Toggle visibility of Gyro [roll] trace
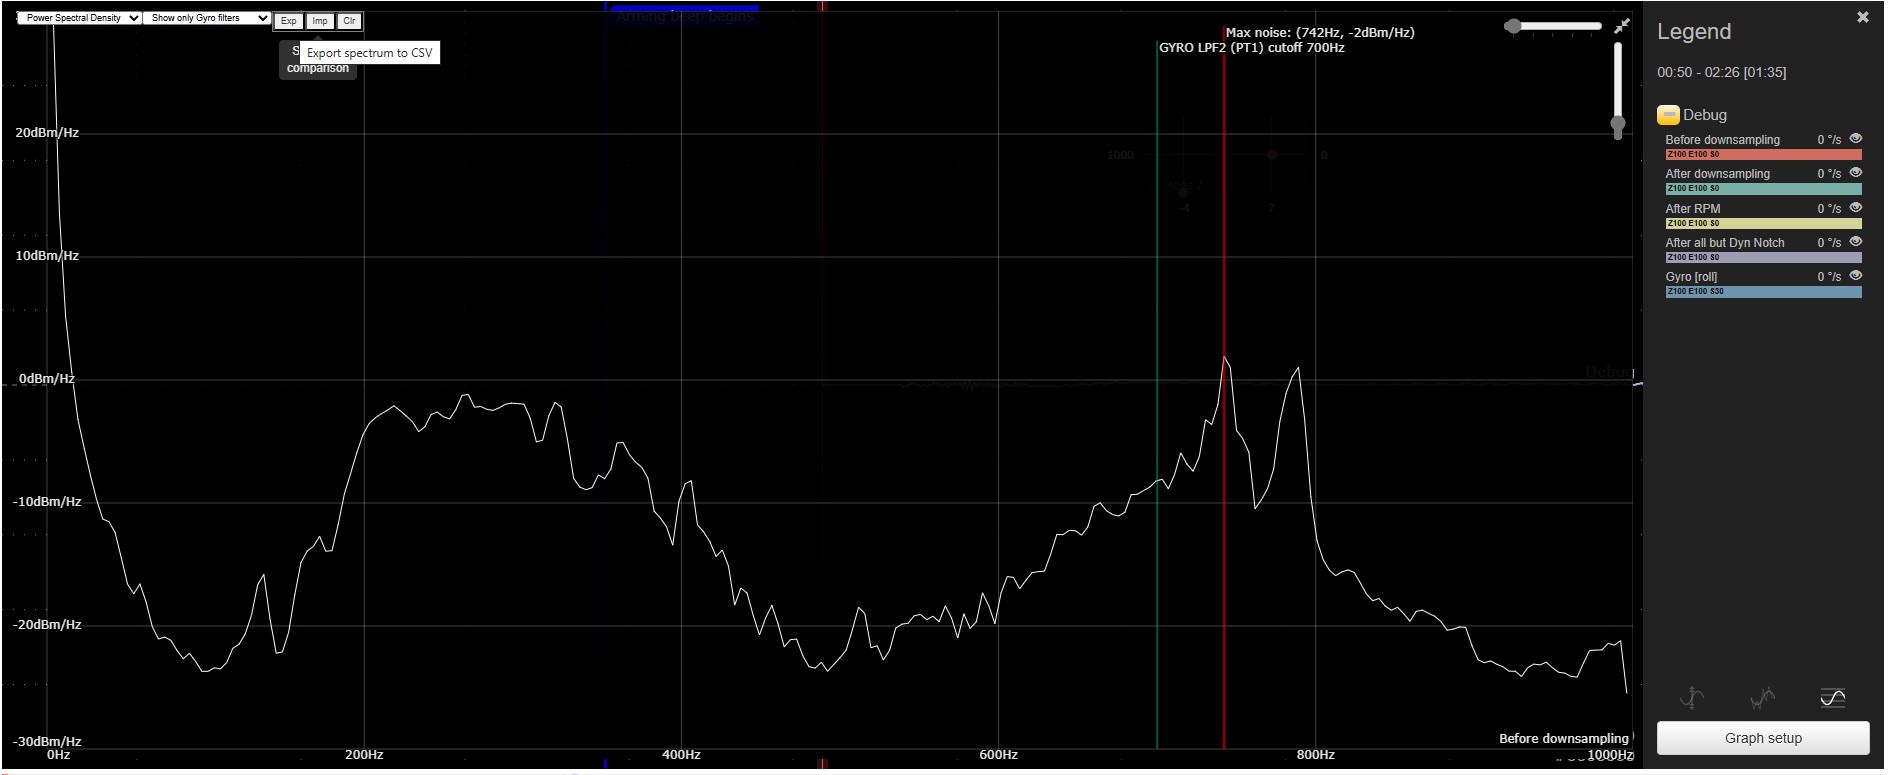 [x=1855, y=276]
